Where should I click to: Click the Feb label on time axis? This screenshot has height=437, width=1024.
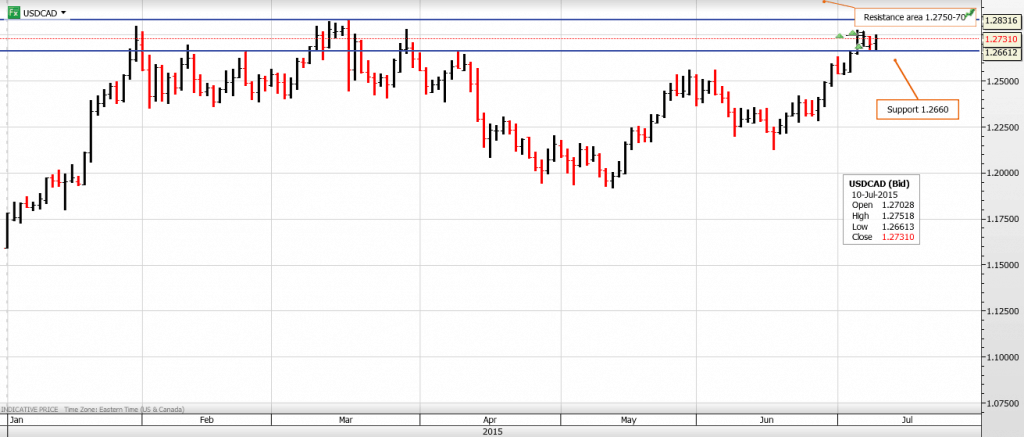pos(208,422)
